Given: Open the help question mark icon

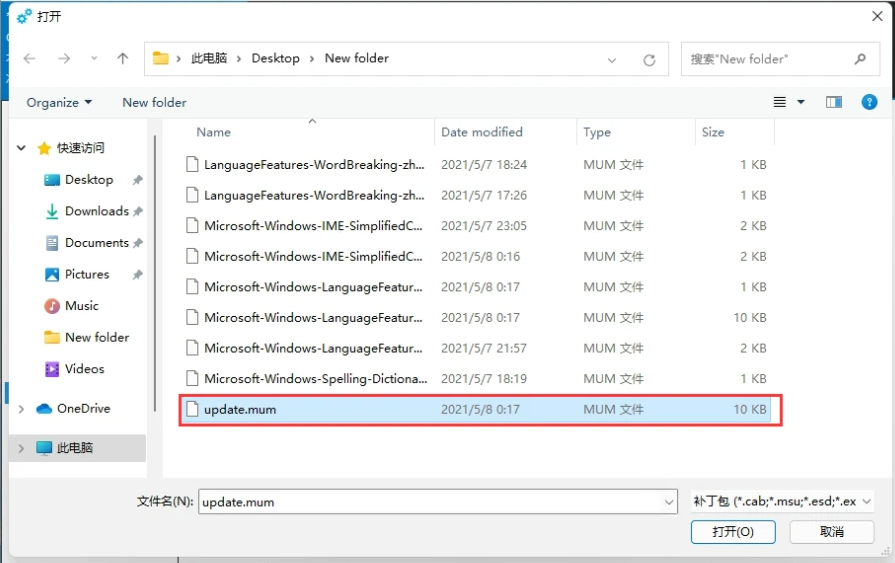Looking at the screenshot, I should tap(869, 102).
